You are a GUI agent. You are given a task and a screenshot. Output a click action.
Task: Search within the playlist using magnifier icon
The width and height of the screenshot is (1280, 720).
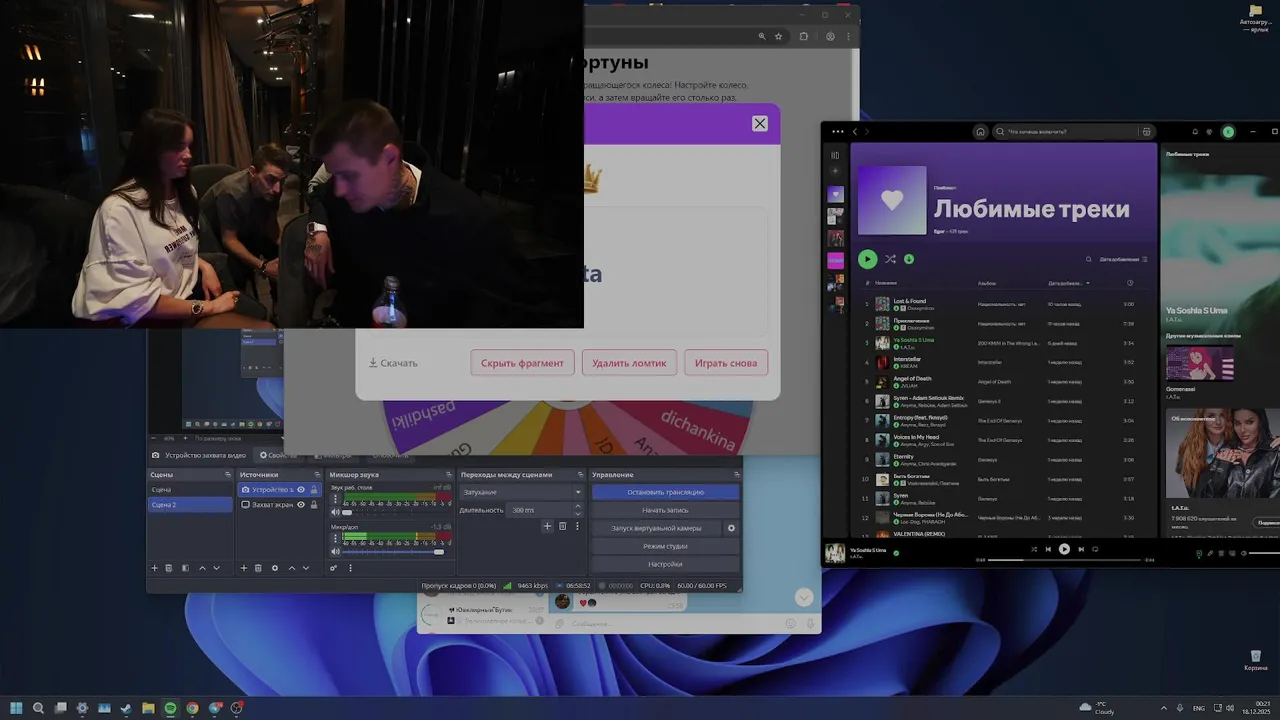coord(1089,260)
